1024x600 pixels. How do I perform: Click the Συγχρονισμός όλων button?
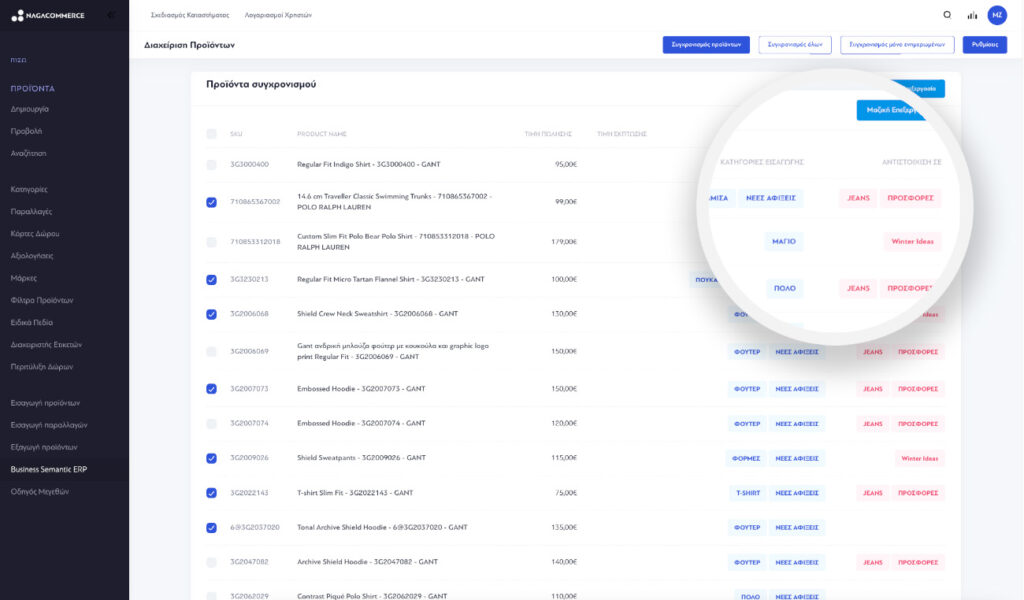point(795,45)
